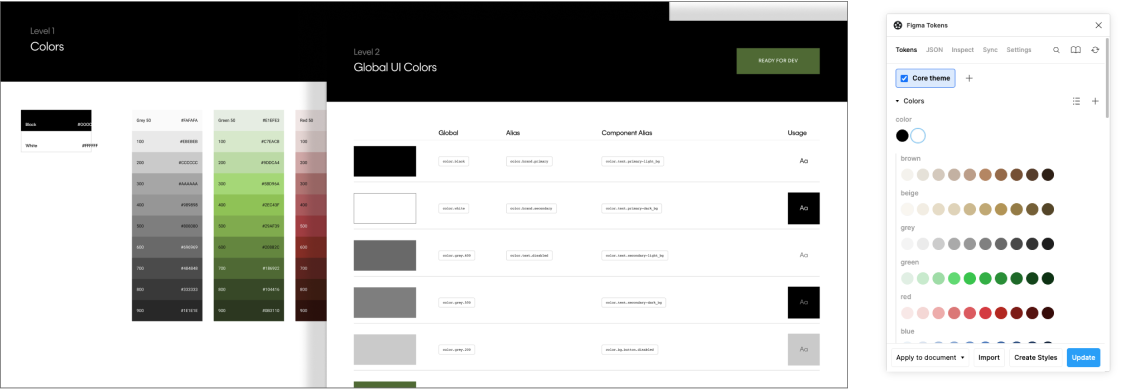Click the READY FOR DEV badge
The width and height of the screenshot is (1121, 389).
[x=778, y=61]
